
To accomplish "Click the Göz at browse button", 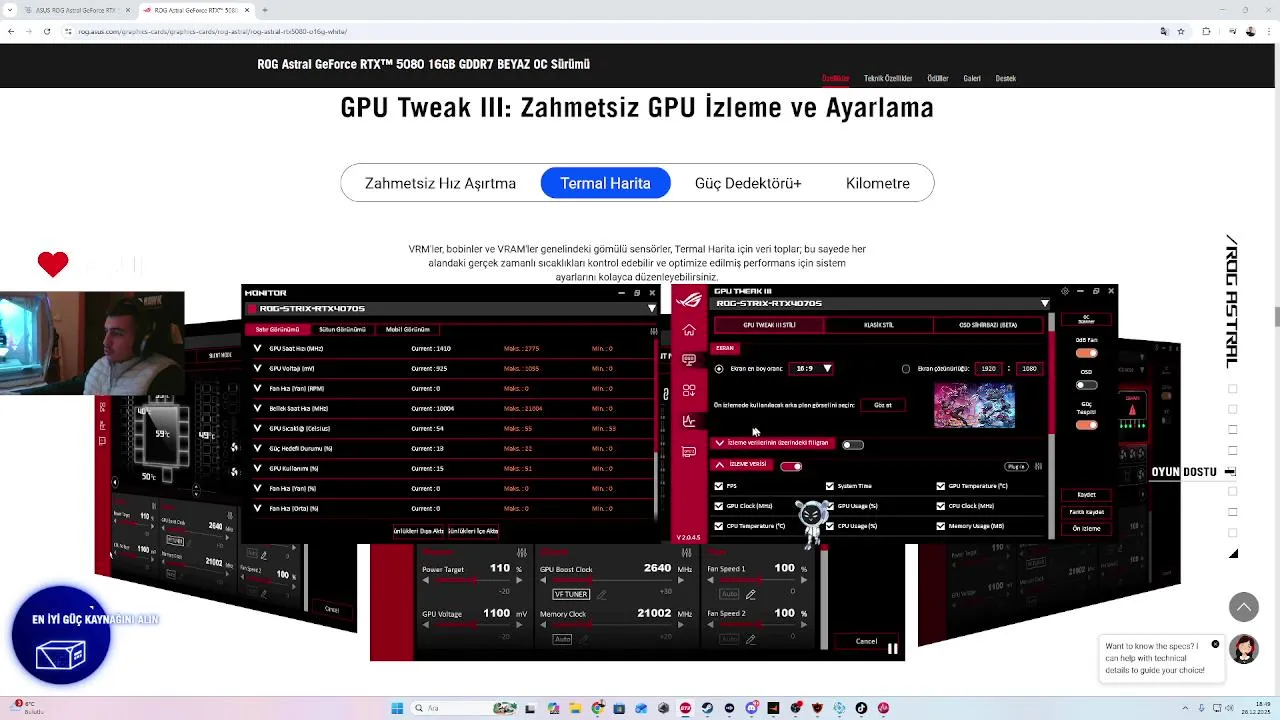I will tap(883, 405).
